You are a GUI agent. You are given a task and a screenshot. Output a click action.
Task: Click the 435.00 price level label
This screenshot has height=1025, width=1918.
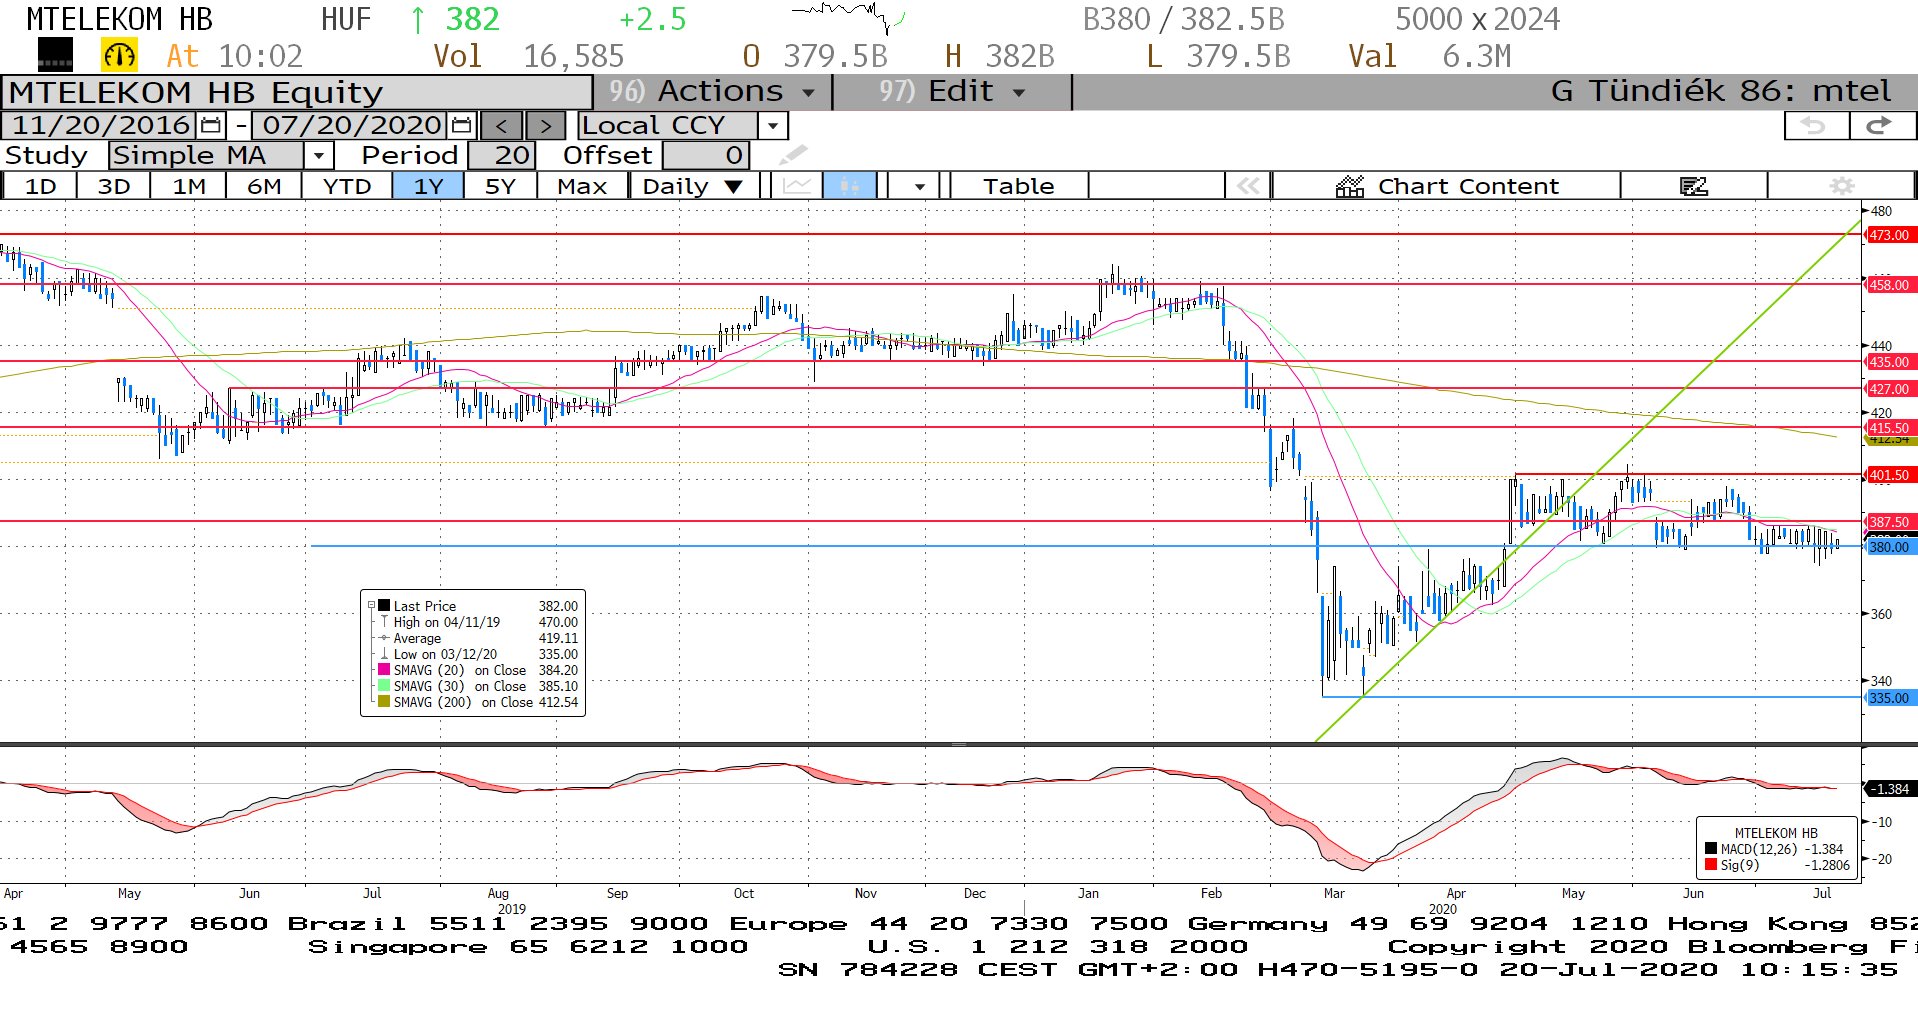[x=1890, y=362]
